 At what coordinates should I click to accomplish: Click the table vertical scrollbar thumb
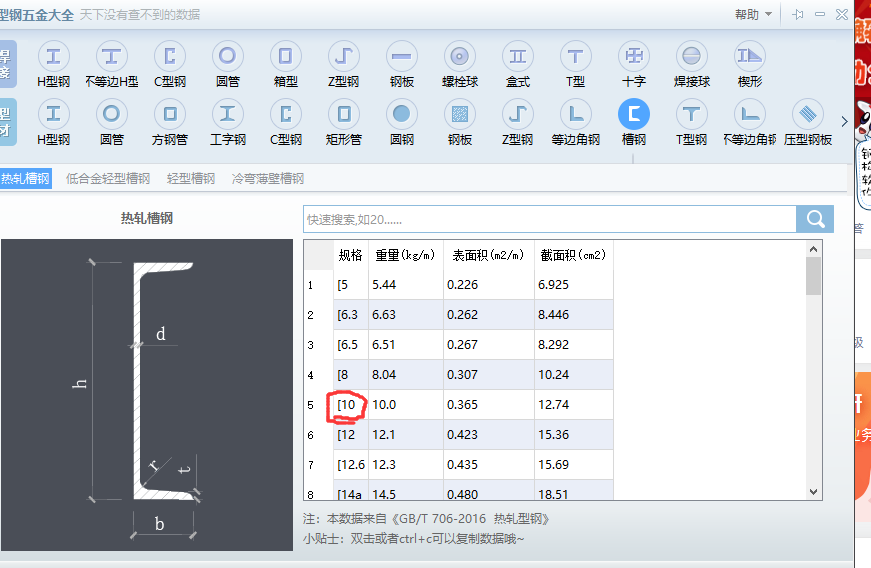pyautogui.click(x=813, y=276)
